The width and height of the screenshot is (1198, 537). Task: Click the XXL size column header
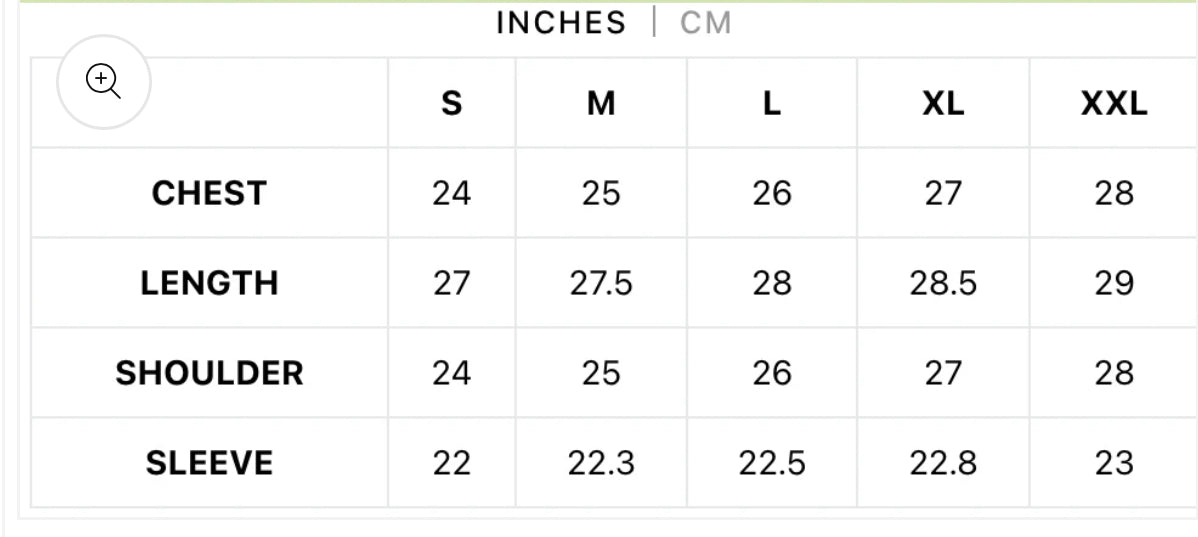pyautogui.click(x=1114, y=103)
